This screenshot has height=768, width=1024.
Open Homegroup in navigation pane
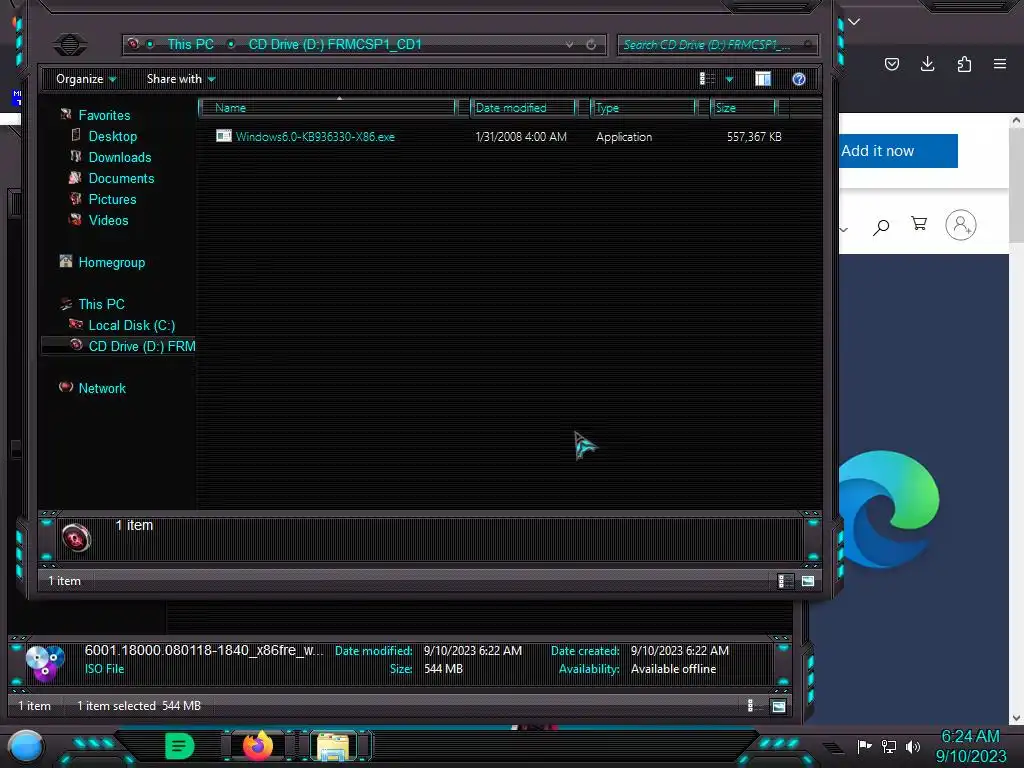112,262
